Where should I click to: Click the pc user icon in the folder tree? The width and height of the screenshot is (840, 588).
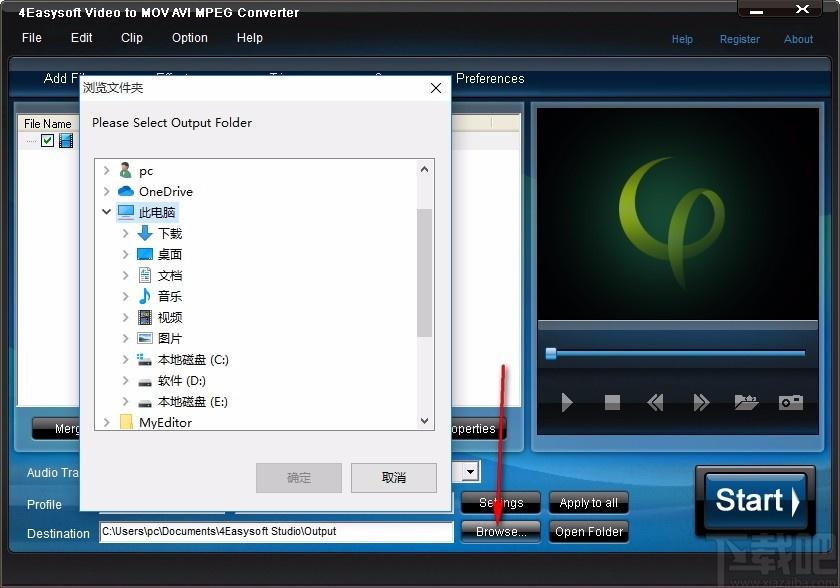click(125, 170)
